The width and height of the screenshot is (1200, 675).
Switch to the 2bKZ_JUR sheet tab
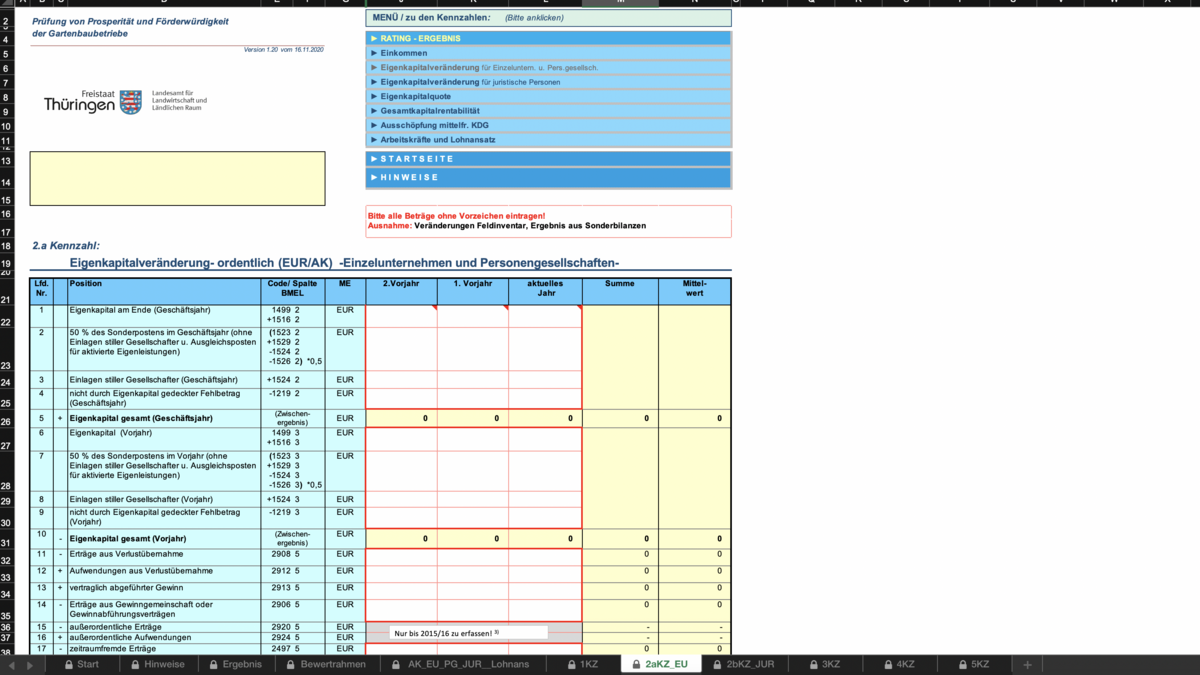(x=743, y=664)
